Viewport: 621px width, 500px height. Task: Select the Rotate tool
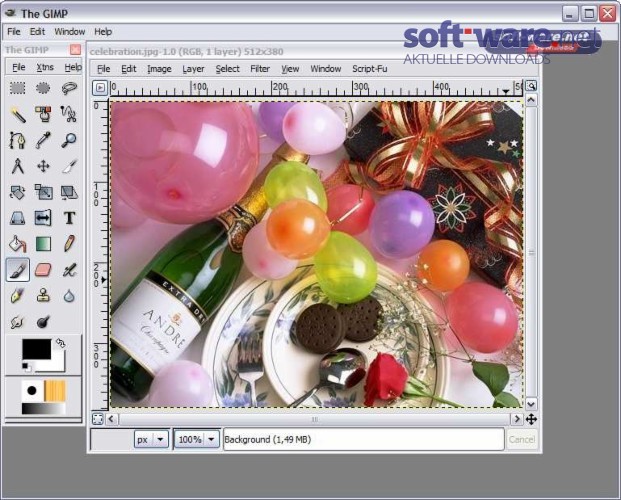pos(17,192)
